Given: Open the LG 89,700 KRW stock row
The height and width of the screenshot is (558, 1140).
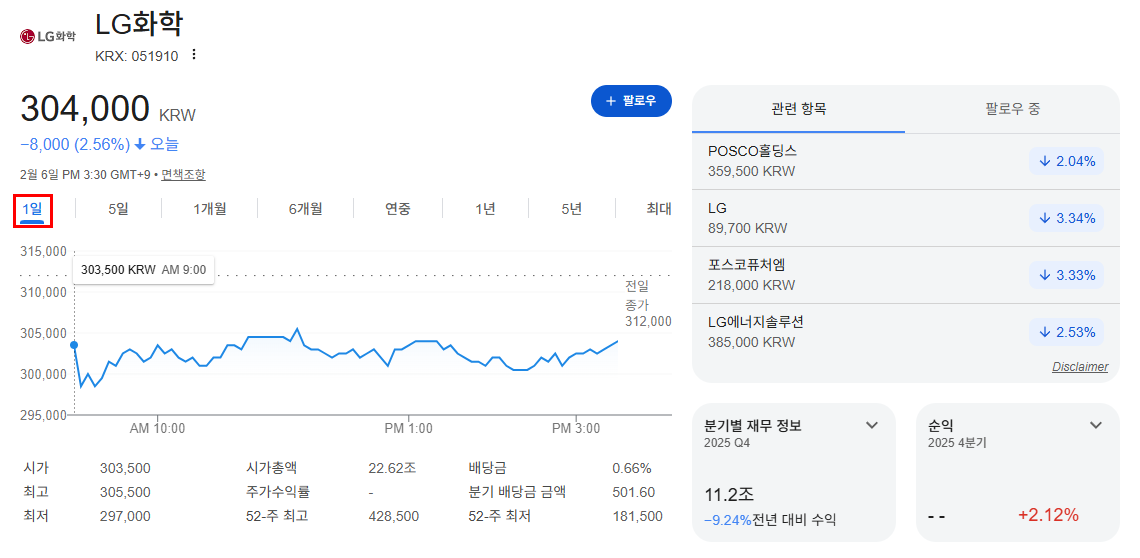Looking at the screenshot, I should pyautogui.click(x=906, y=218).
